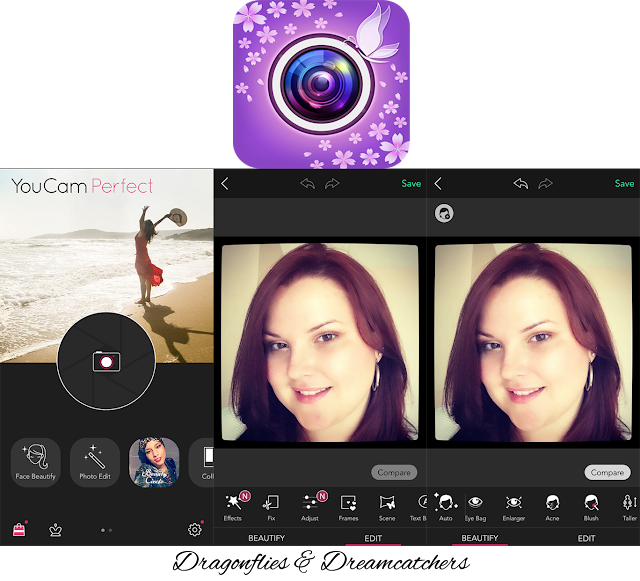Tap the camera shutter button on home screen

pyautogui.click(x=107, y=361)
